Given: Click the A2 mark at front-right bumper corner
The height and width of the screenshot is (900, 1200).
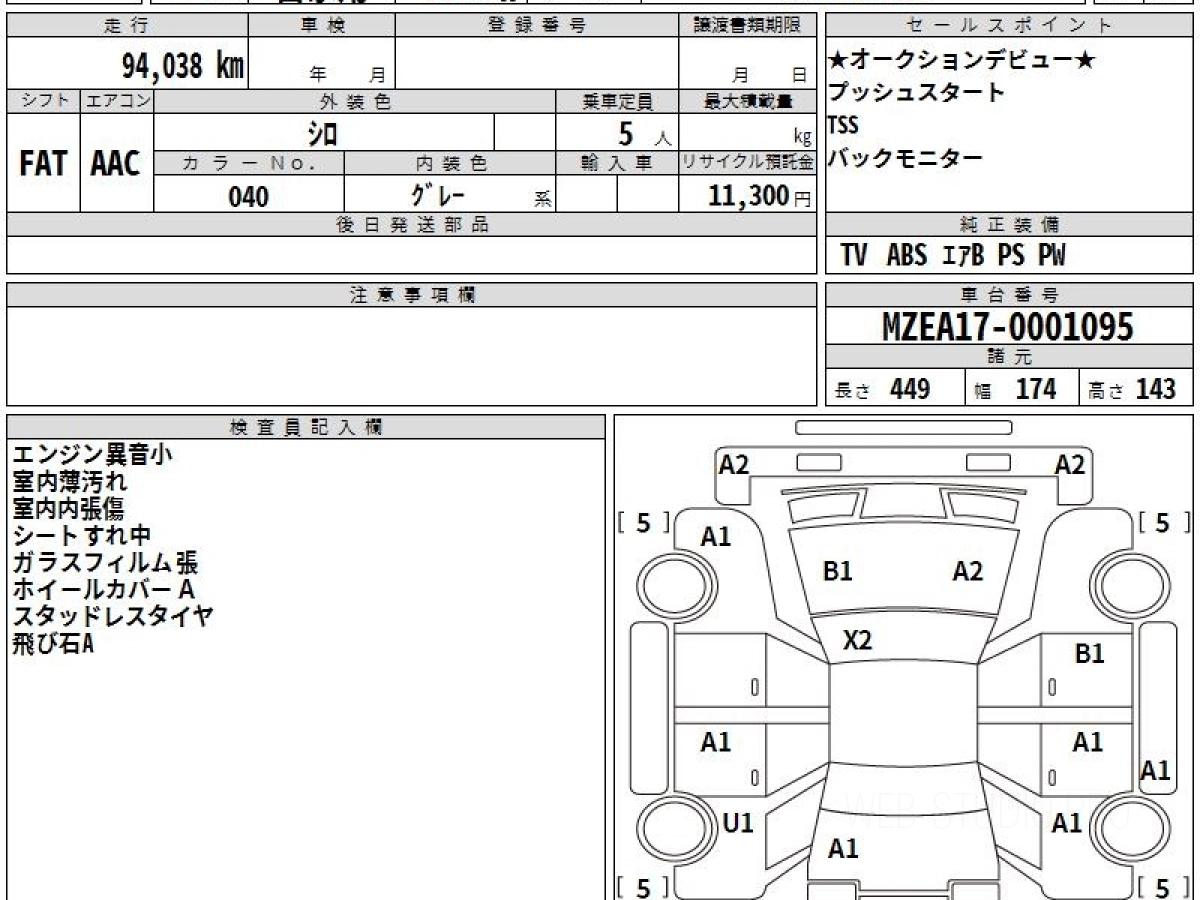Looking at the screenshot, I should (1069, 464).
